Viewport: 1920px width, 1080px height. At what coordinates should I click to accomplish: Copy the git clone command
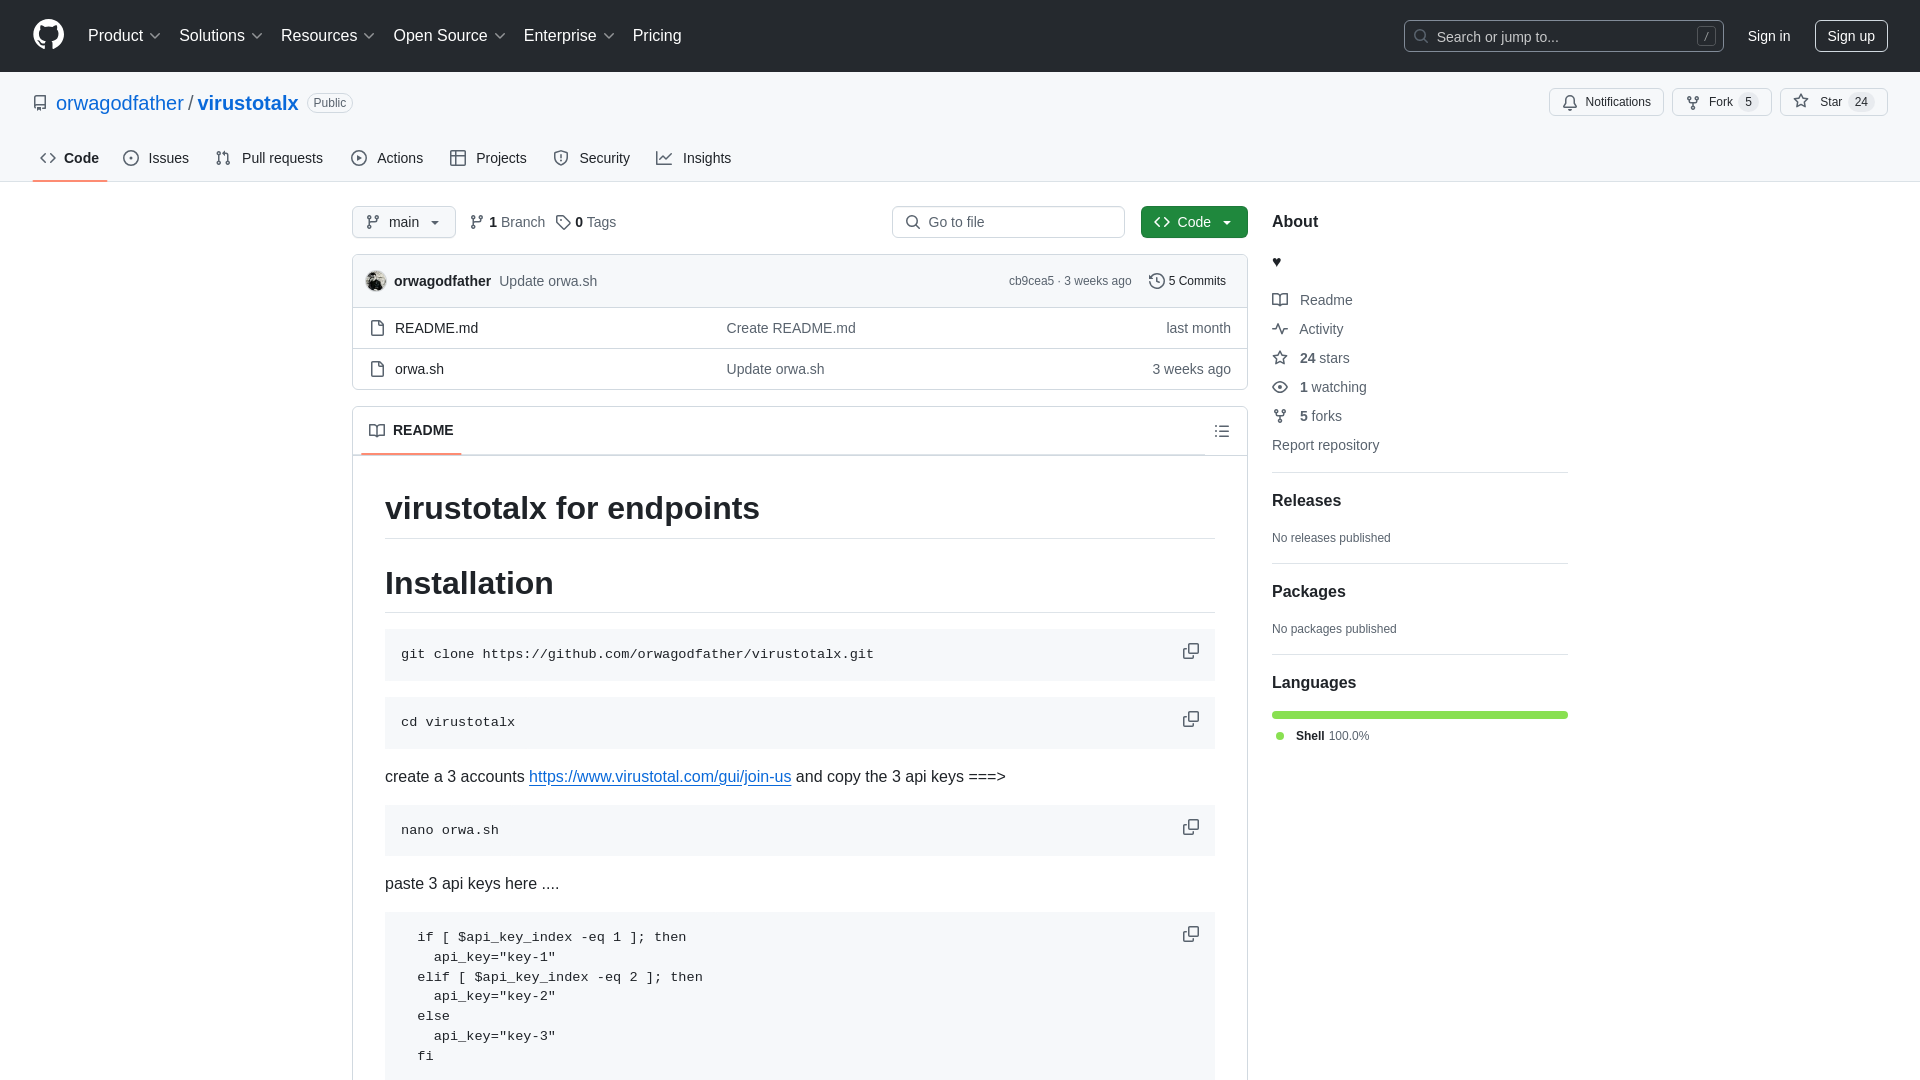click(x=1190, y=651)
